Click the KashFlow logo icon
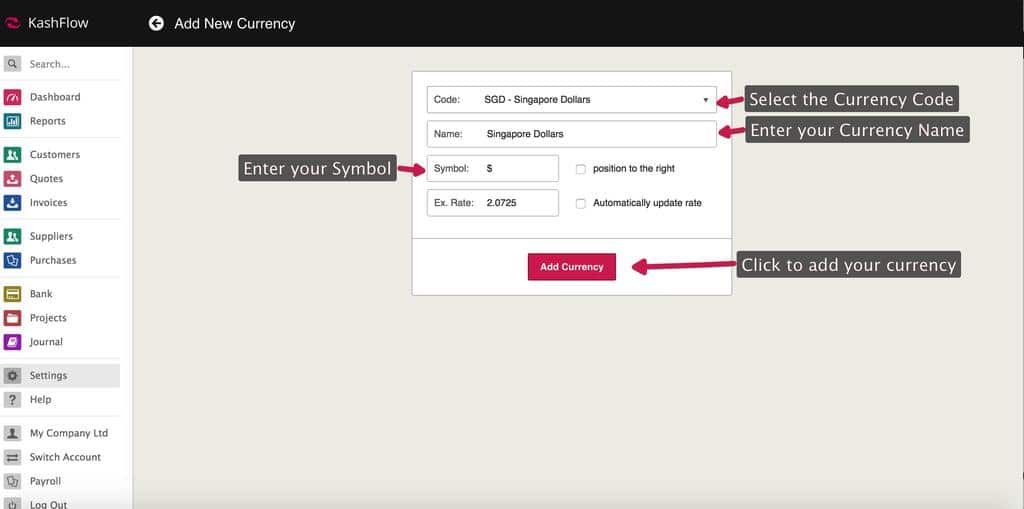The height and width of the screenshot is (509, 1024). (x=13, y=23)
